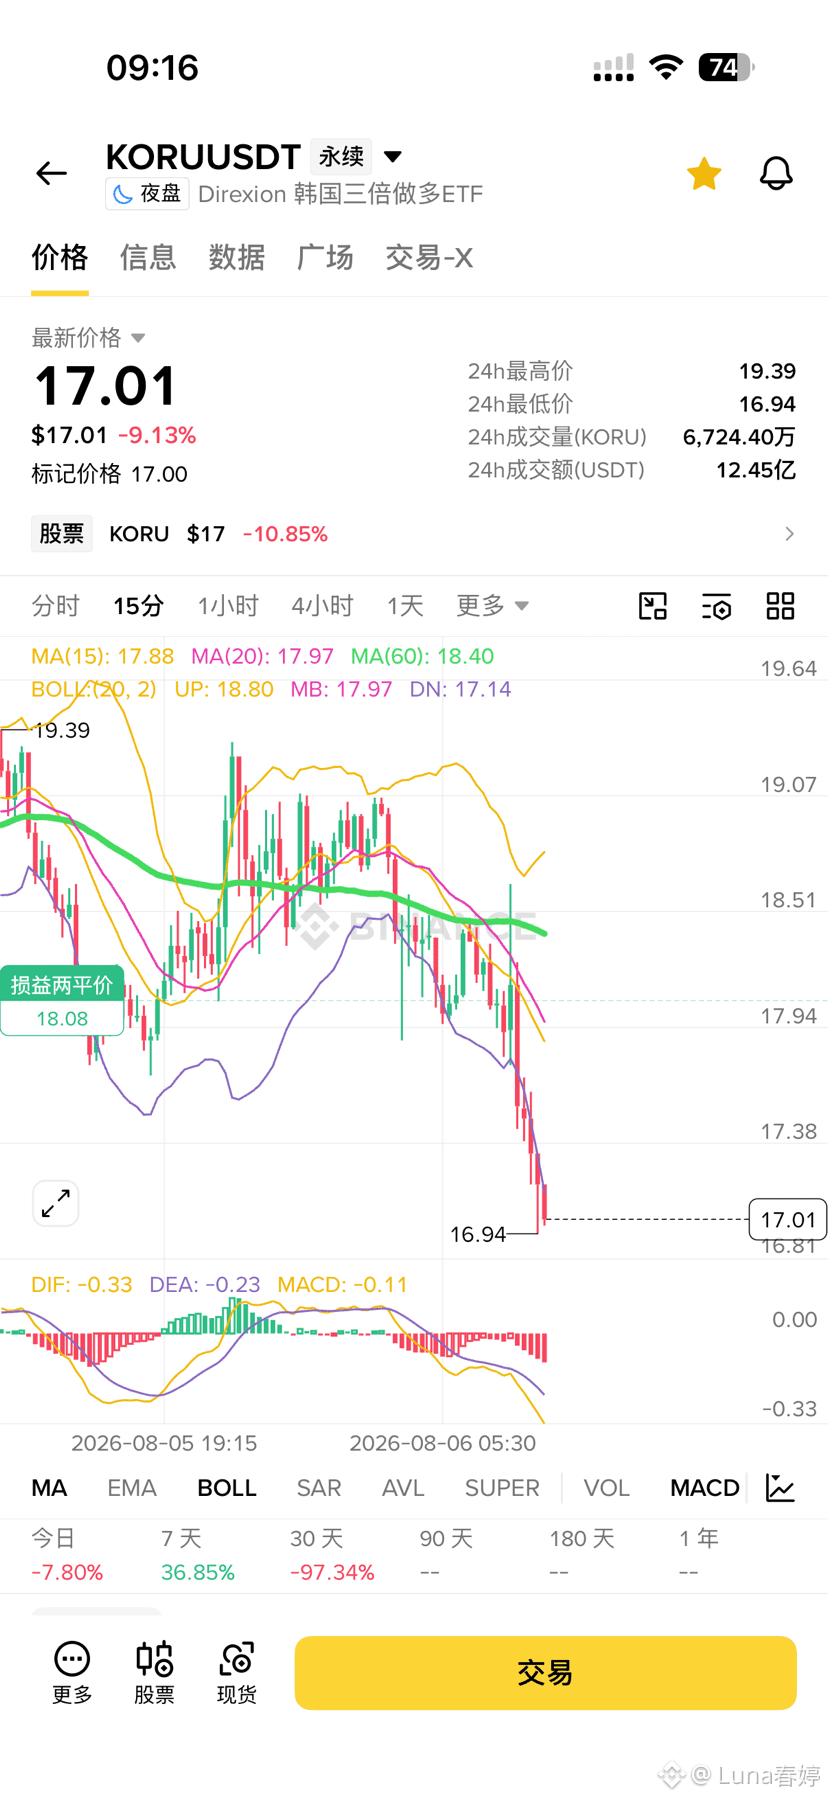Tap the 标记价格 17.00 text
Image resolution: width=828 pixels, height=1801 pixels.
[x=109, y=474]
